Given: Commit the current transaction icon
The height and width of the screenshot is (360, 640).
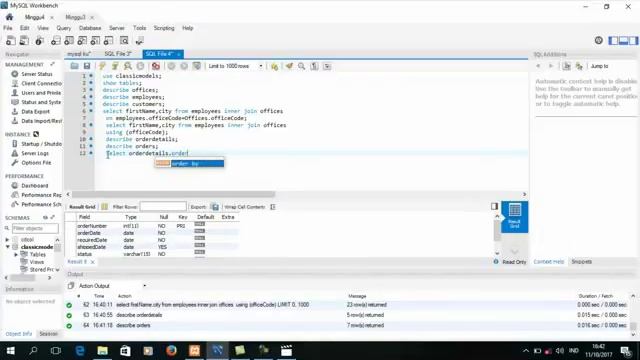Looking at the screenshot, I should pyautogui.click(x=171, y=66).
